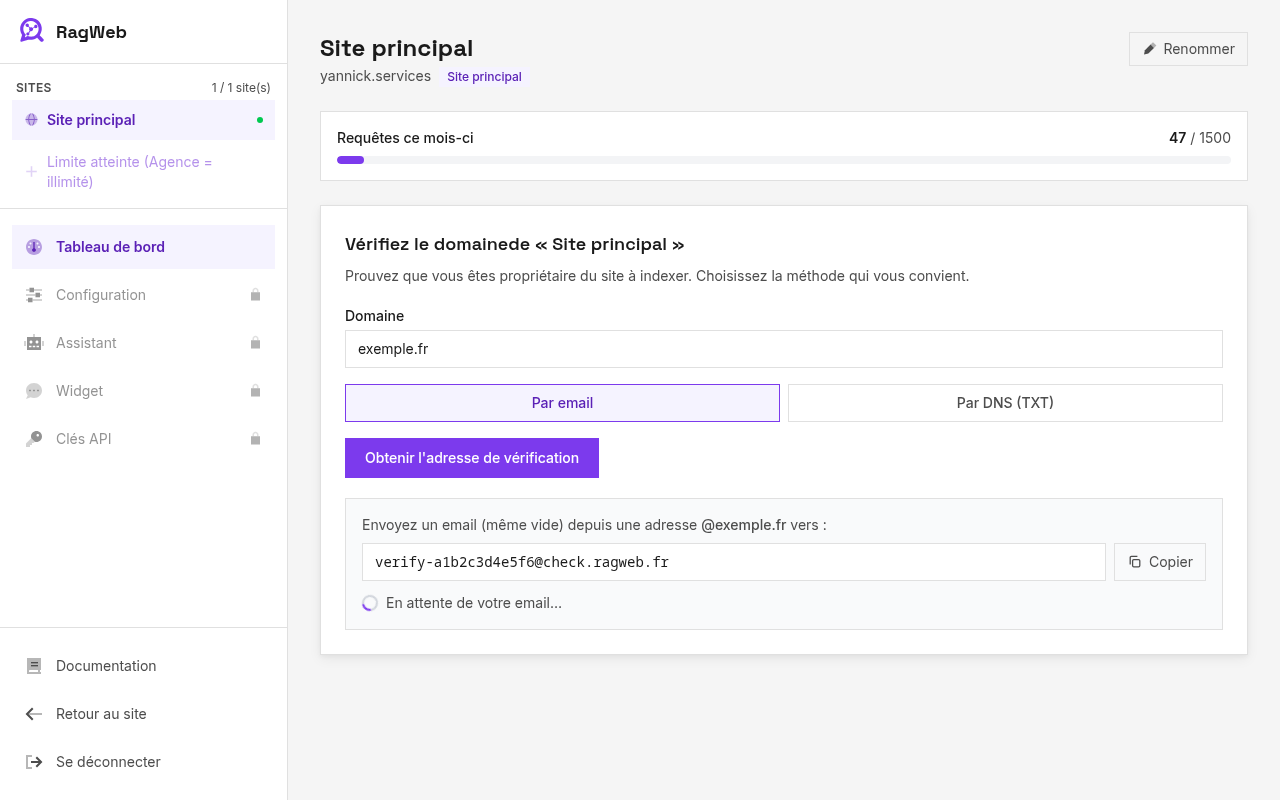Copy the verification email address
Viewport: 1280px width, 800px height.
tap(1160, 562)
